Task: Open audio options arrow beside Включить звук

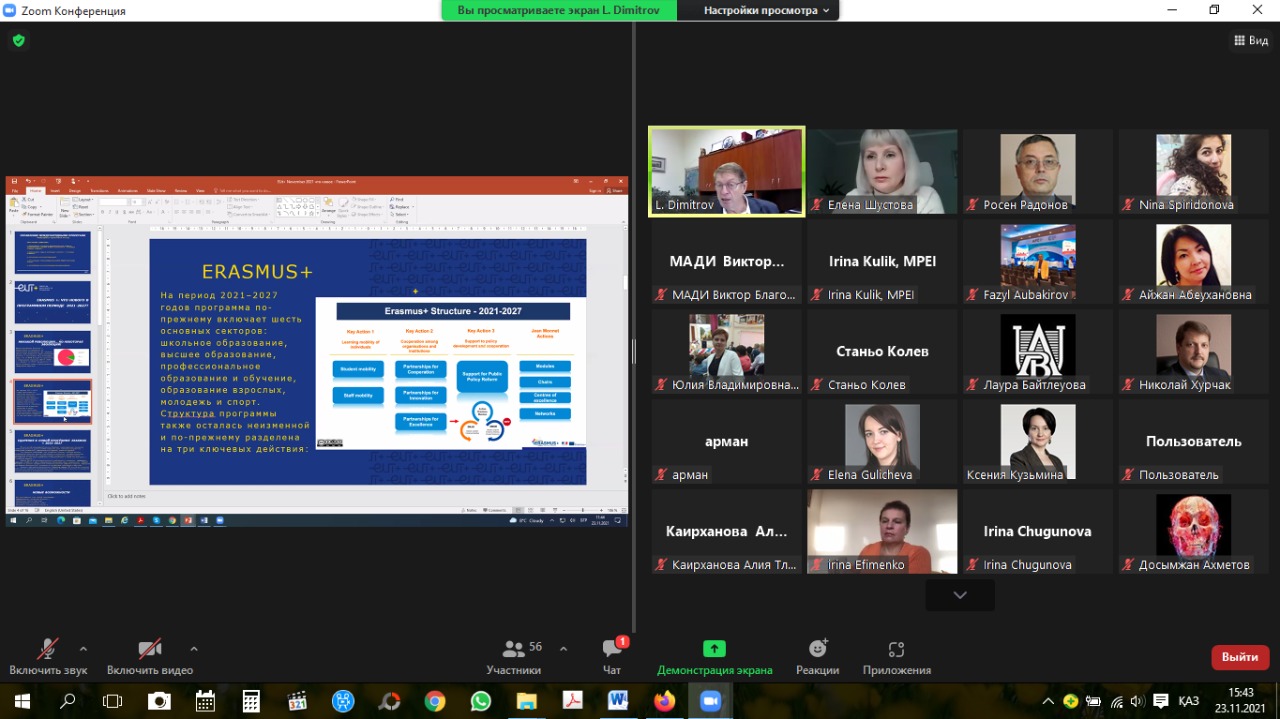Action: coord(83,648)
